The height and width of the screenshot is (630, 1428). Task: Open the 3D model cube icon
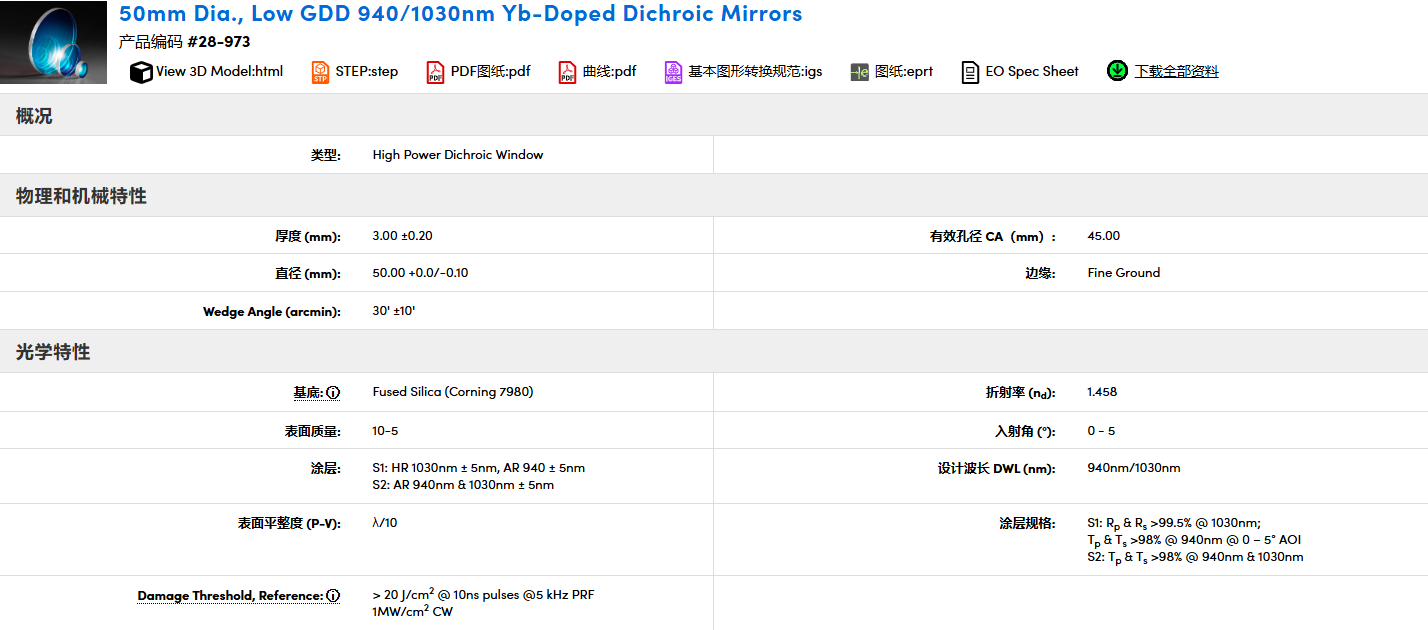pos(141,72)
